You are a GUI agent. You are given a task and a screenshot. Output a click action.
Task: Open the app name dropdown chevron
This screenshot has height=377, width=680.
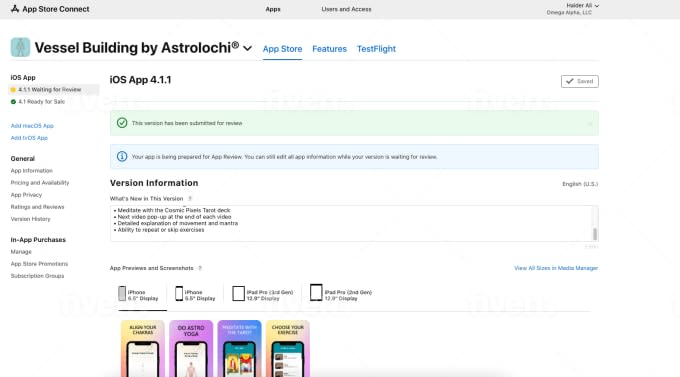(247, 48)
